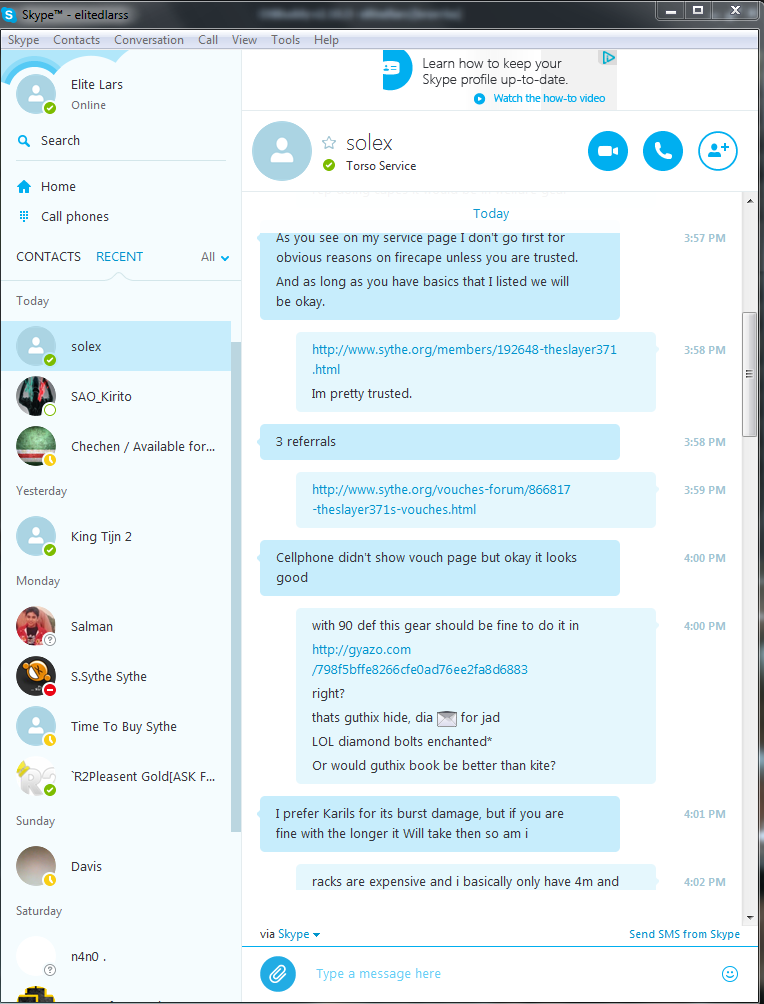Open the Tools menu
The image size is (764, 1004).
[286, 40]
